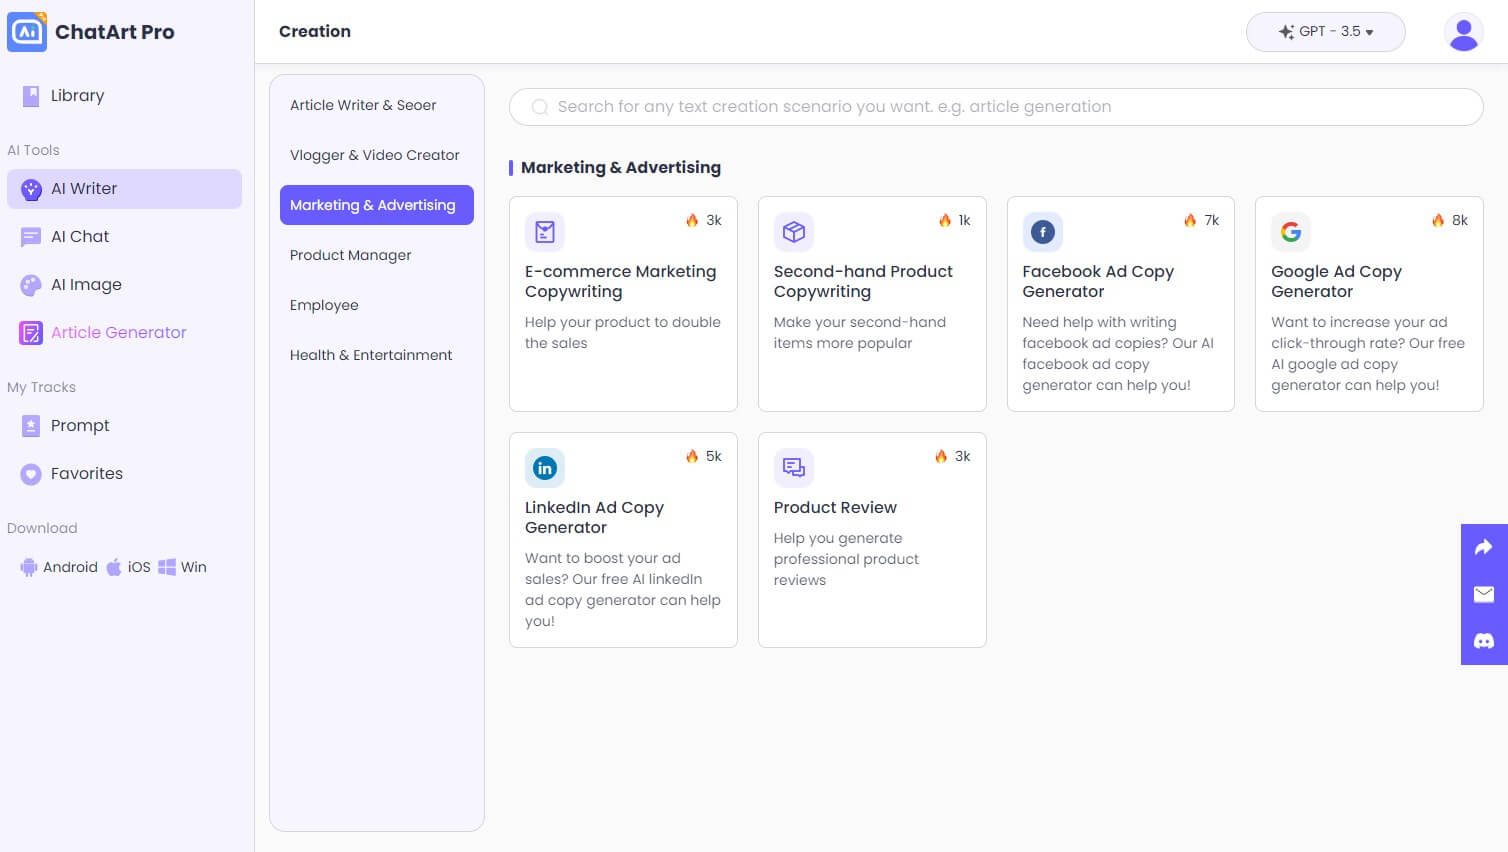Click the Product Review chat icon
The height and width of the screenshot is (852, 1508).
click(794, 468)
